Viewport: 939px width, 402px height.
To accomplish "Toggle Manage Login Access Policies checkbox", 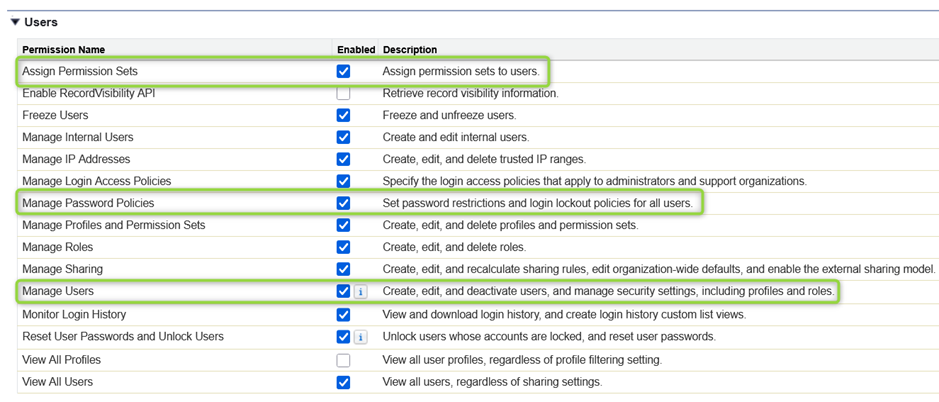I will click(344, 182).
